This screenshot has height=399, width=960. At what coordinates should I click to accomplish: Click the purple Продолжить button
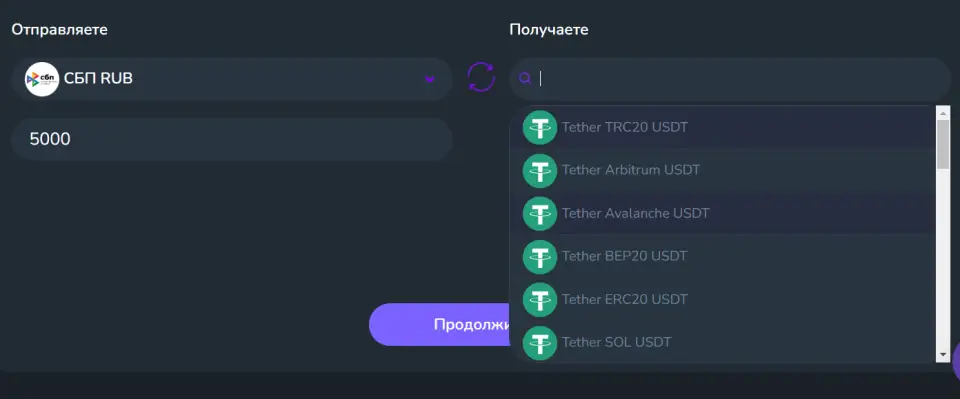440,324
